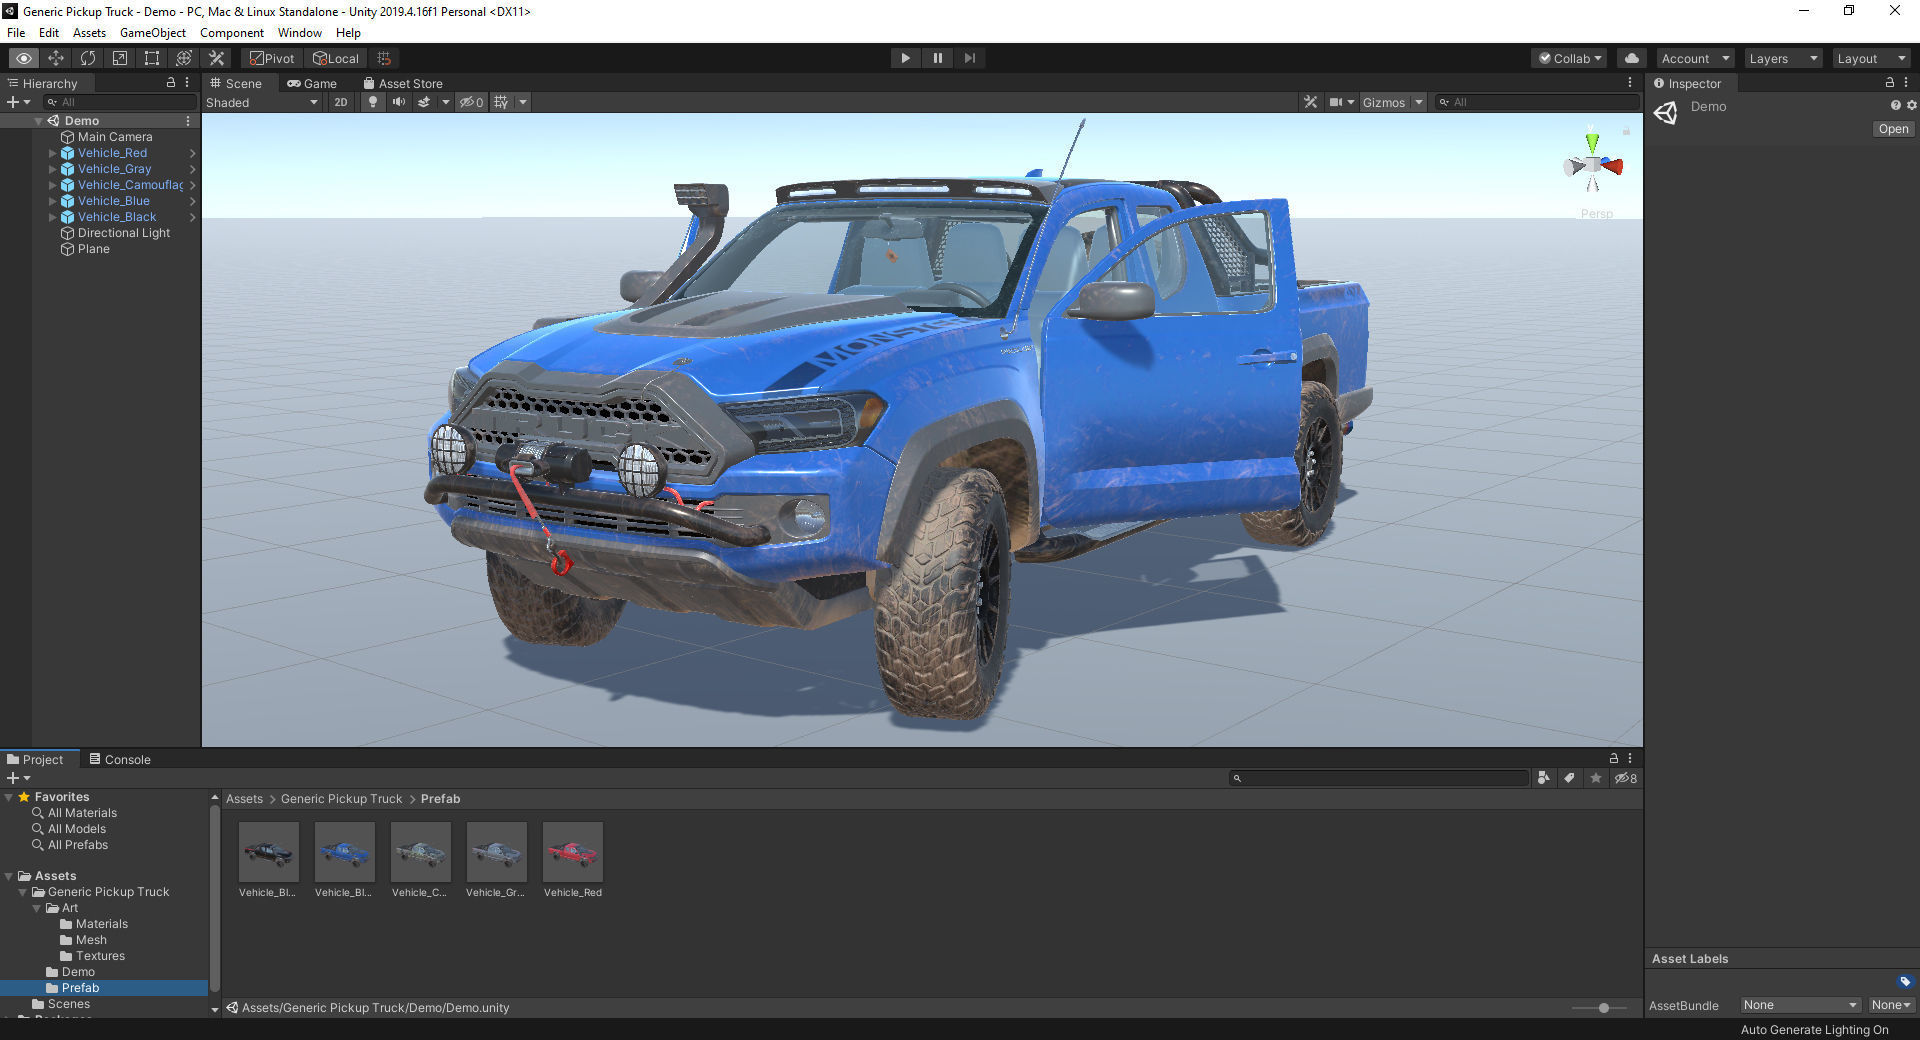Image resolution: width=1920 pixels, height=1040 pixels.
Task: Open the cloud services icon
Action: pos(1631,58)
